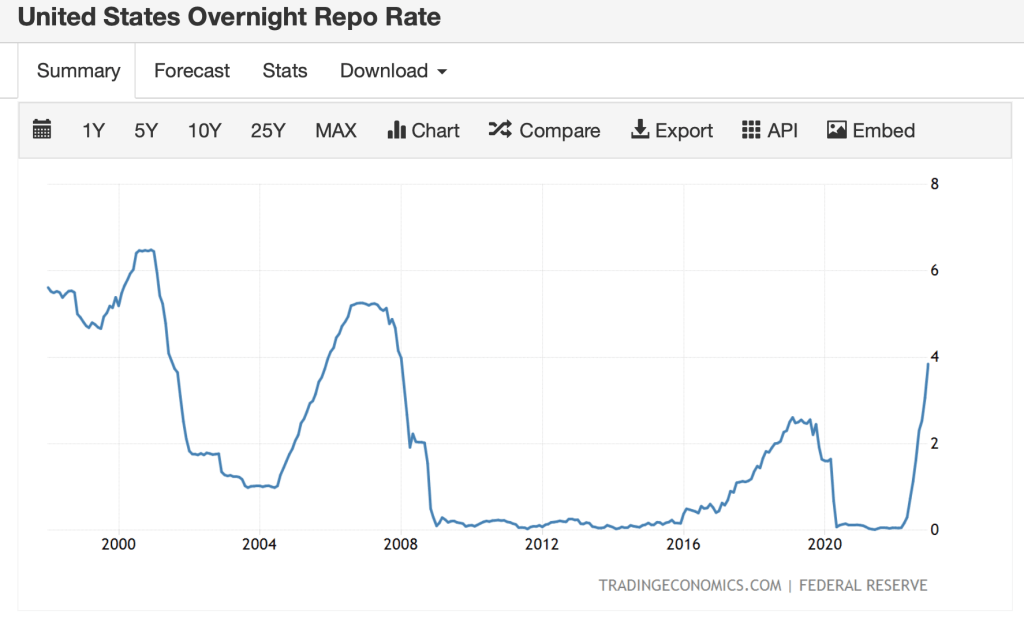1024x629 pixels.
Task: Switch chart to 5Y range
Action: tap(146, 130)
